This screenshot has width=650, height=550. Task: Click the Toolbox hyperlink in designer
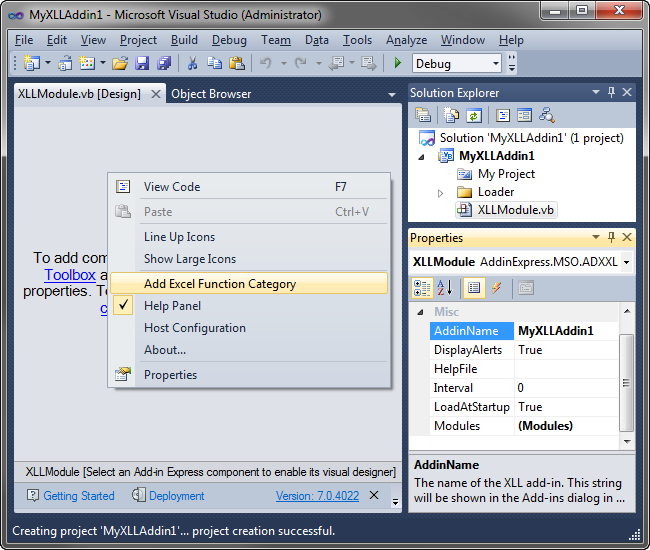(70, 275)
